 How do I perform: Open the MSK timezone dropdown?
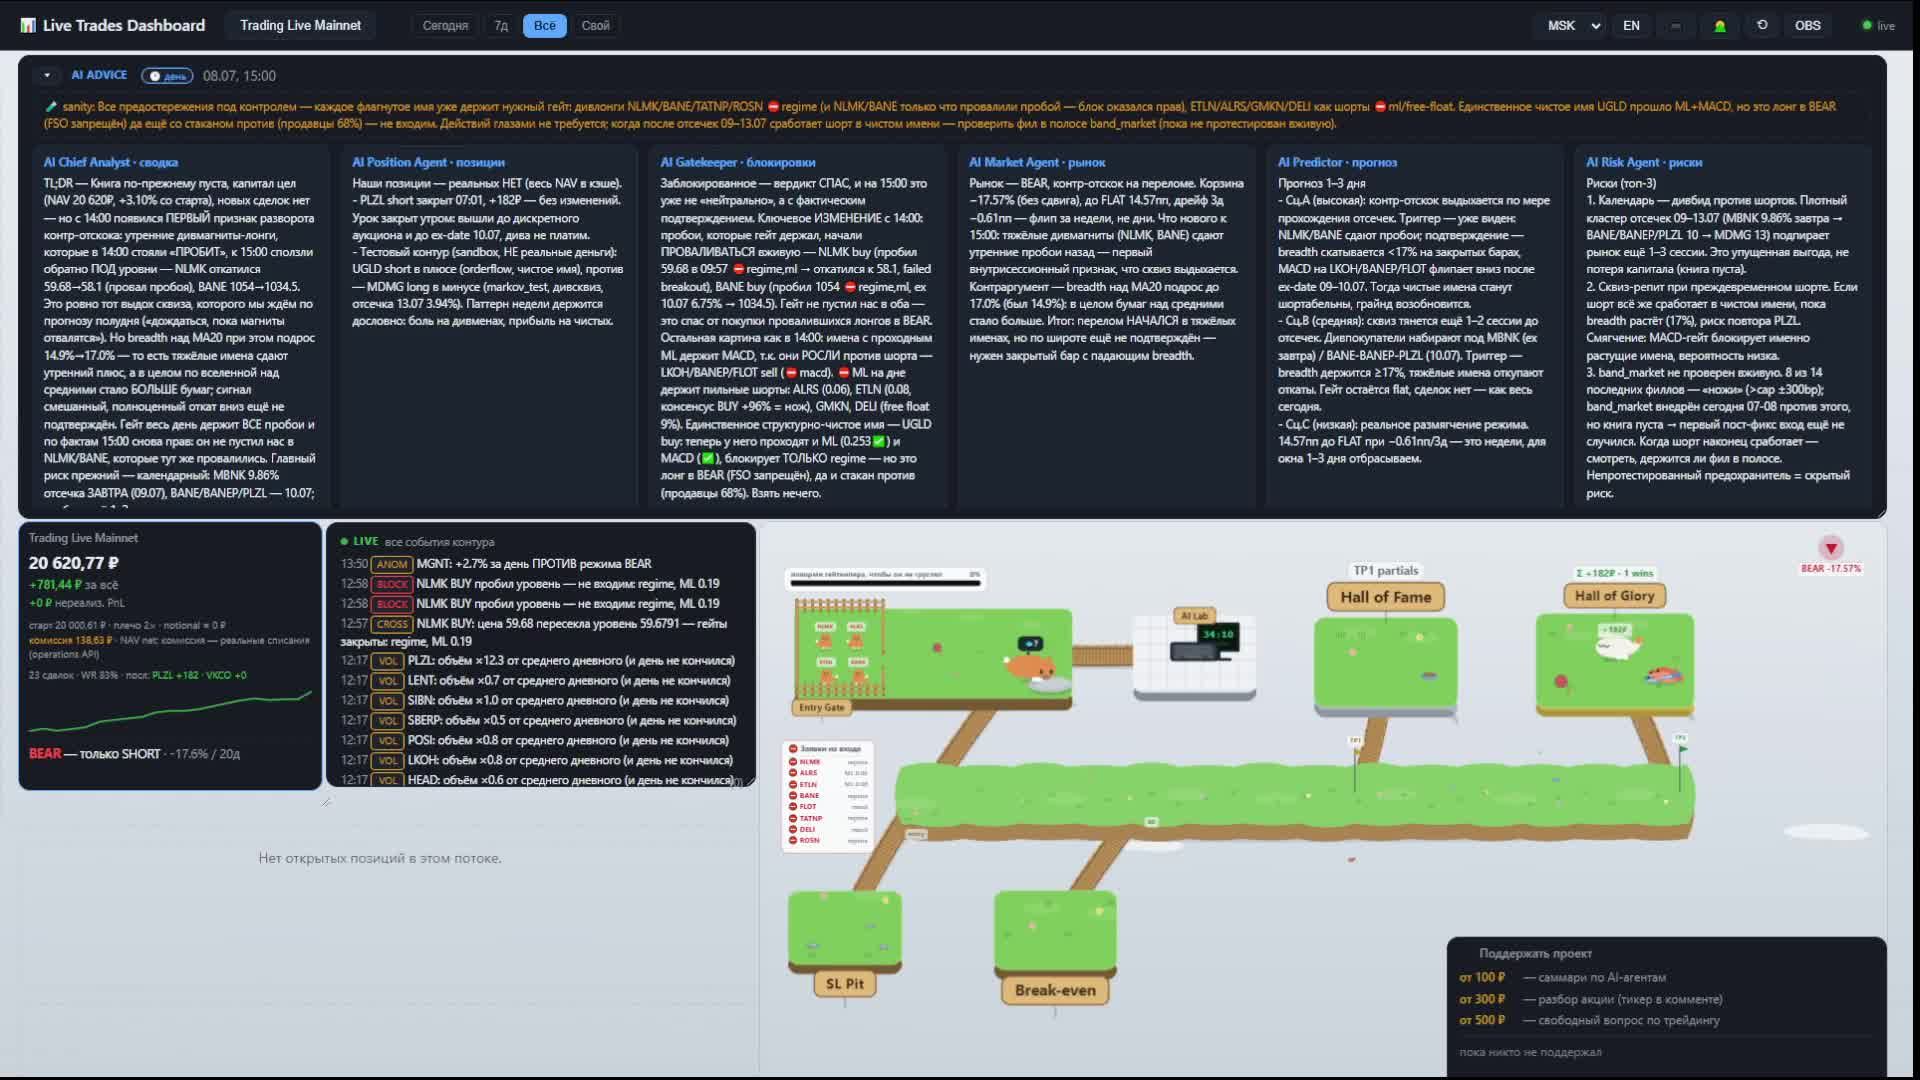pos(1573,25)
